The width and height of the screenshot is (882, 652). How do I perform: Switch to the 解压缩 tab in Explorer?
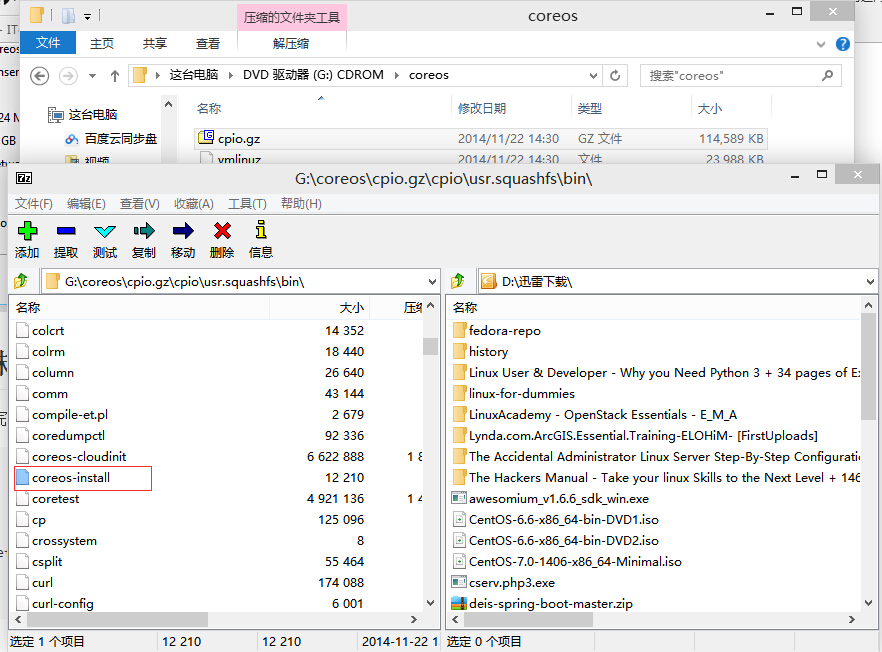[291, 43]
